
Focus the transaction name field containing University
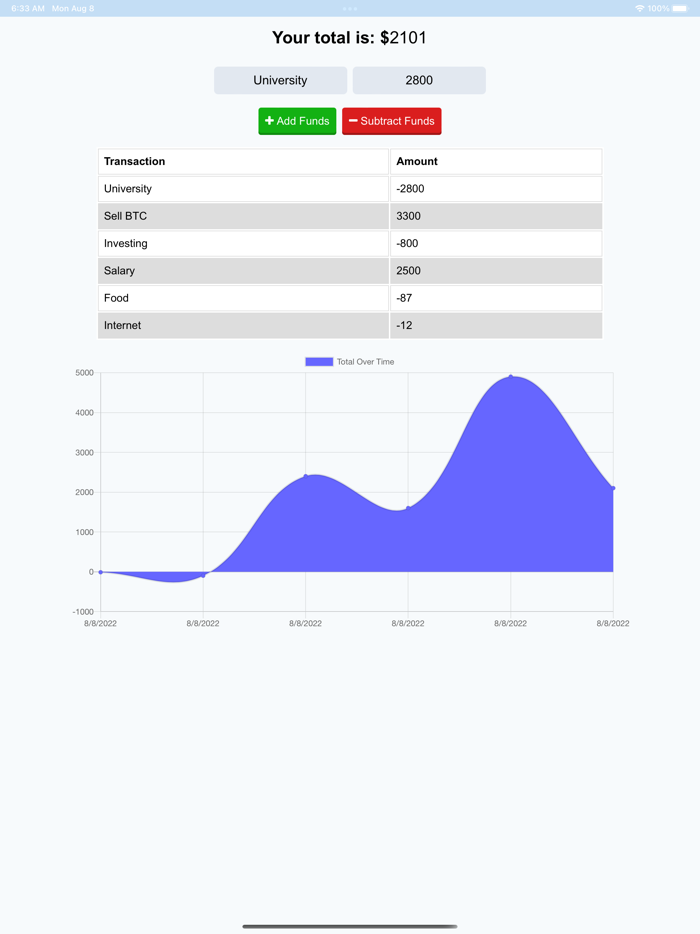280,80
